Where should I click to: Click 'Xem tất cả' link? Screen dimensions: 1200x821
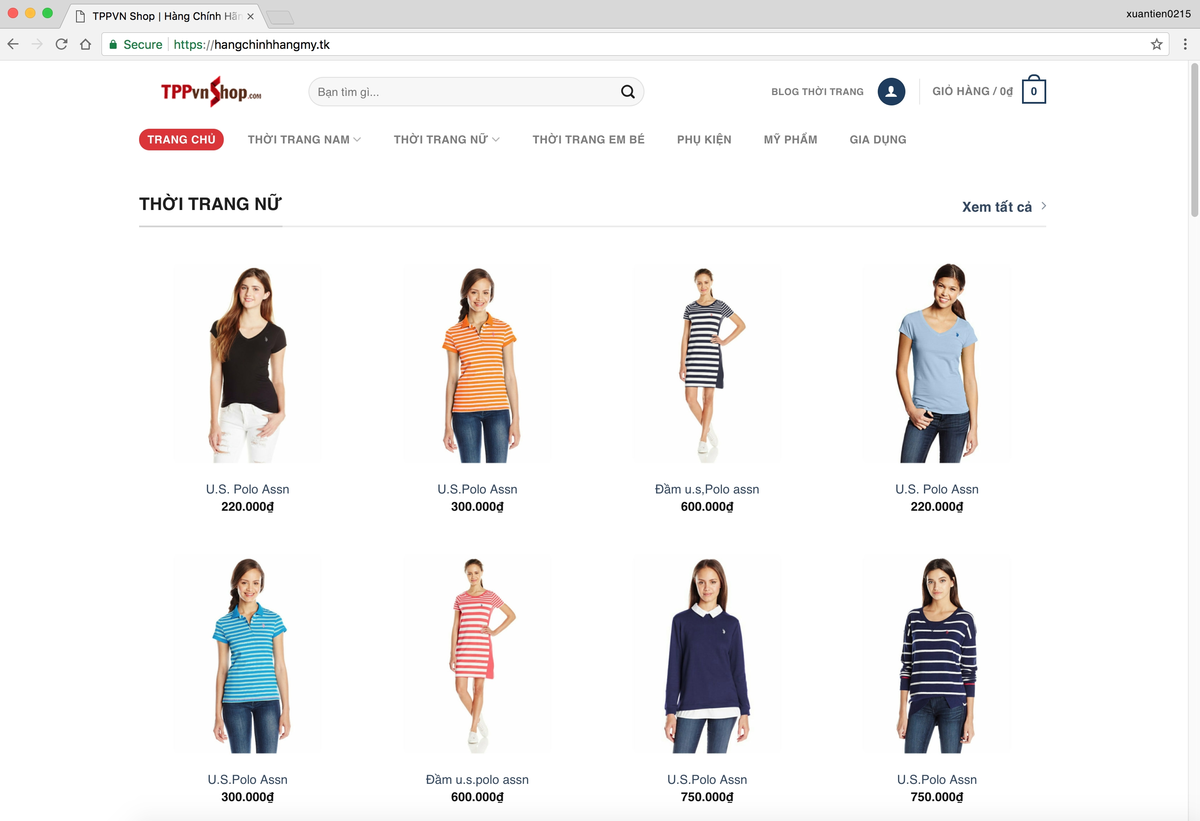[x=996, y=207]
